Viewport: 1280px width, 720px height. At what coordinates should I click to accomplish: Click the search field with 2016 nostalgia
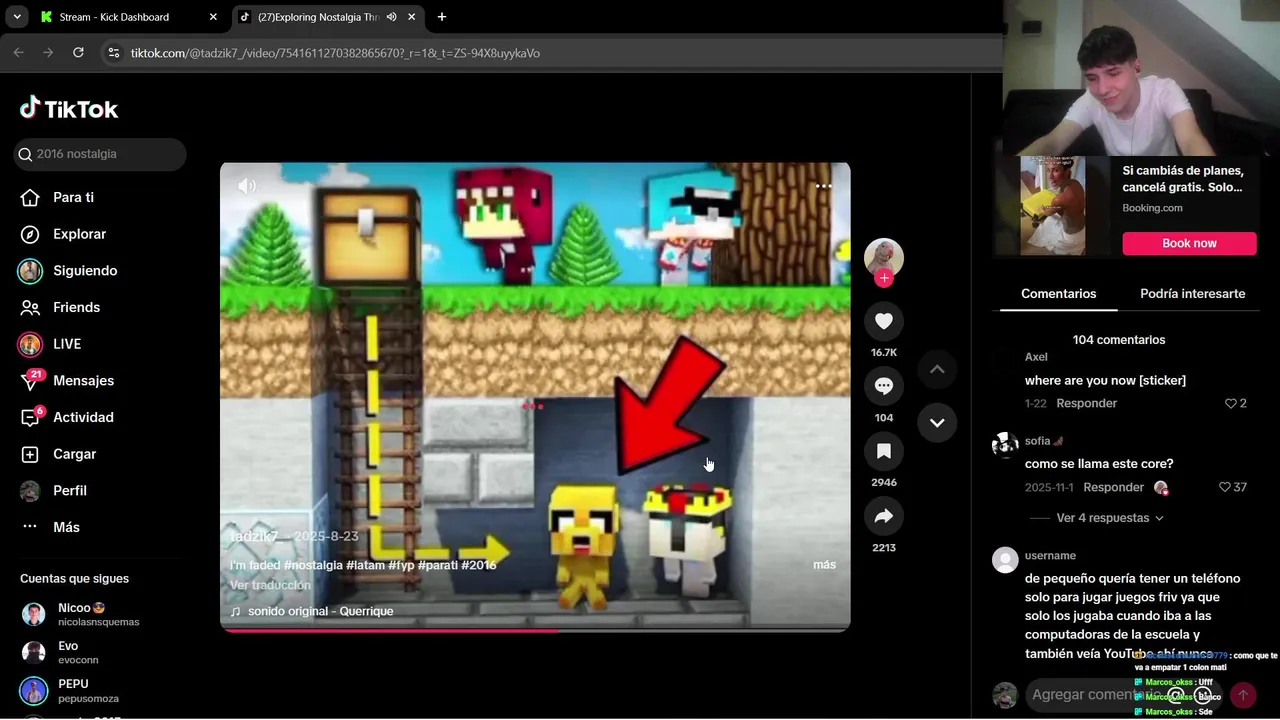100,154
